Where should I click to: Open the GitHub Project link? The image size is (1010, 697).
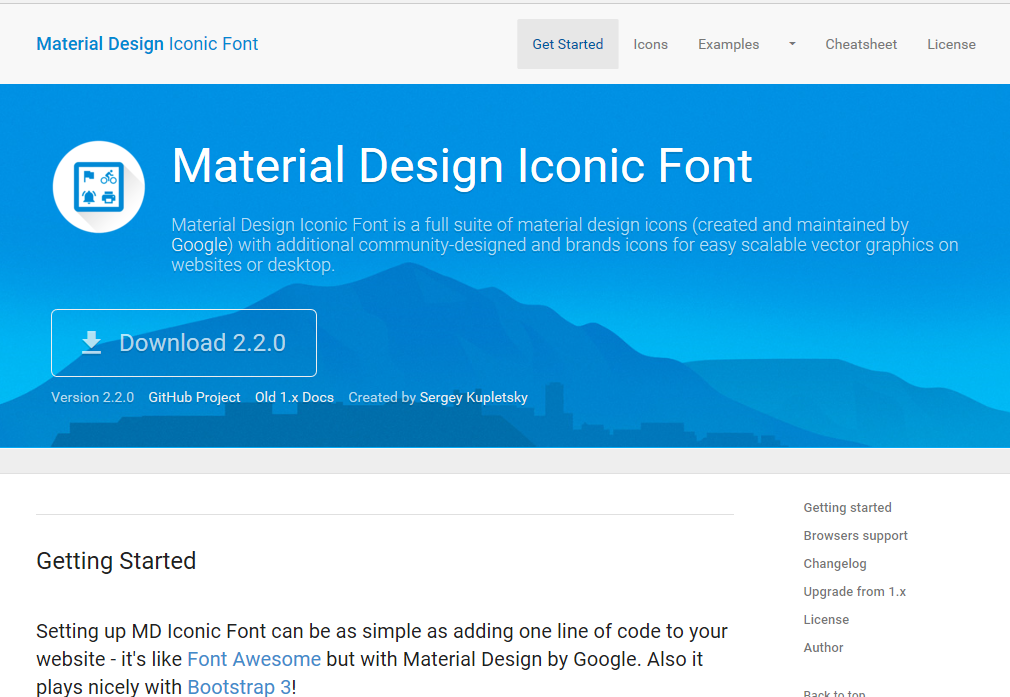point(195,397)
